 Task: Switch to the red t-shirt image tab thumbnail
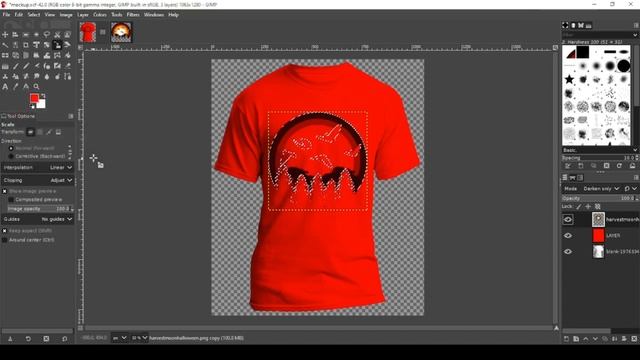point(88,32)
